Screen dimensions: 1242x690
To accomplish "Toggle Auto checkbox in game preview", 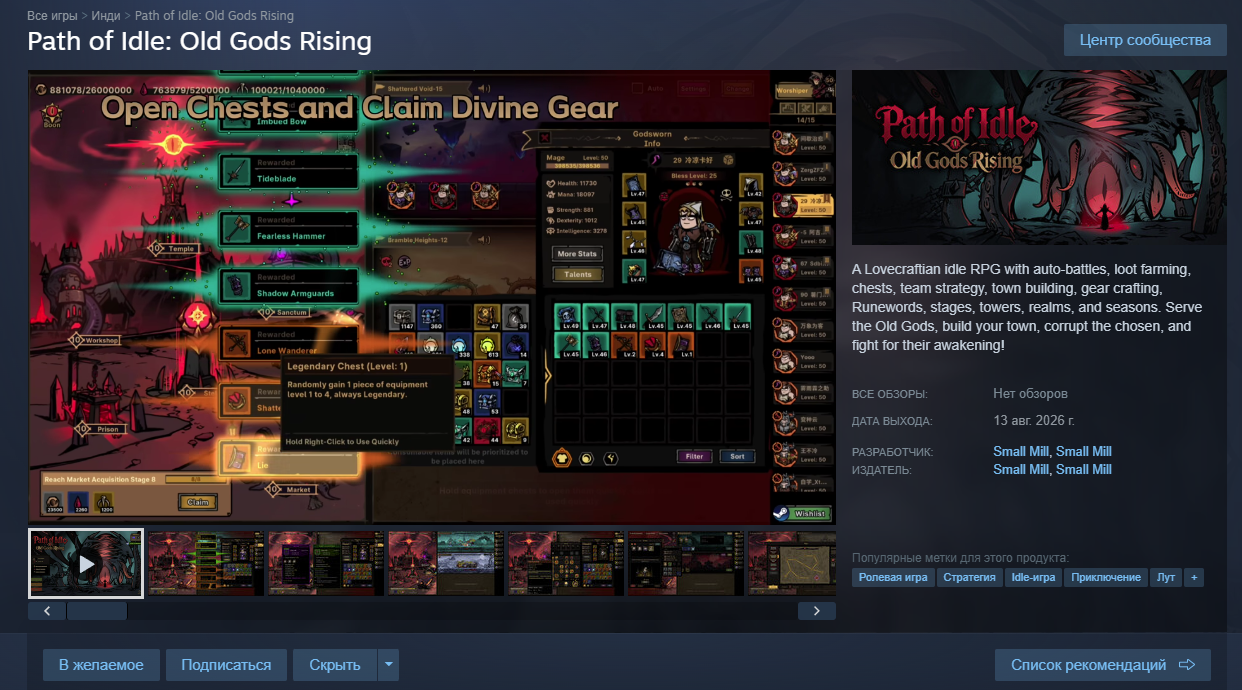I will (638, 88).
